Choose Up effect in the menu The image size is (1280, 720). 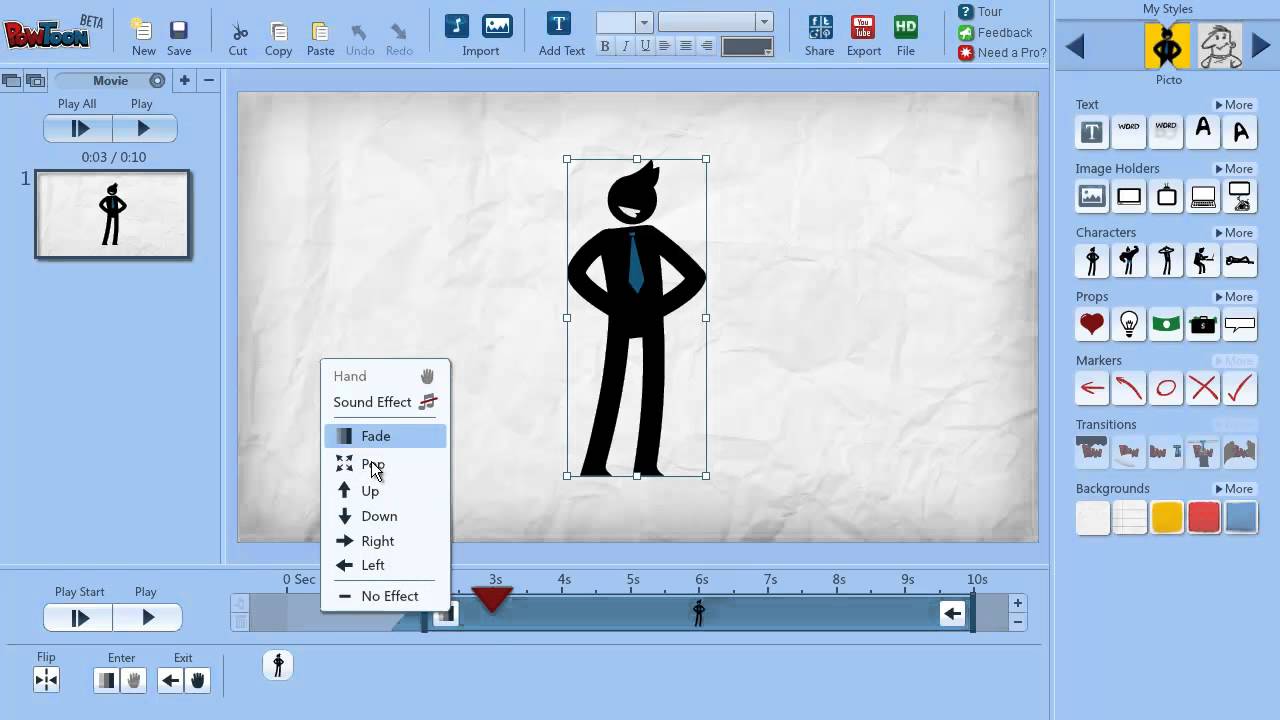pos(385,491)
